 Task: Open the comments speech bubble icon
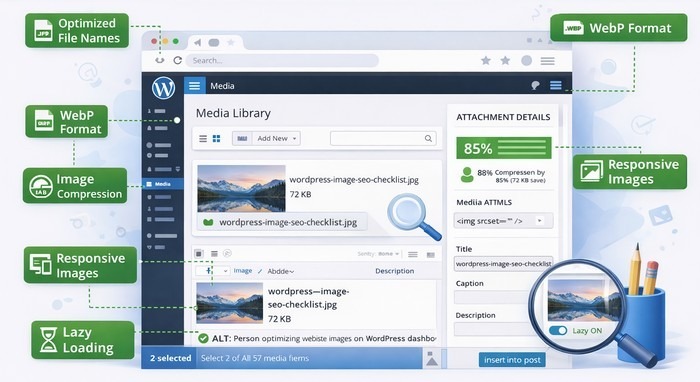(x=535, y=85)
